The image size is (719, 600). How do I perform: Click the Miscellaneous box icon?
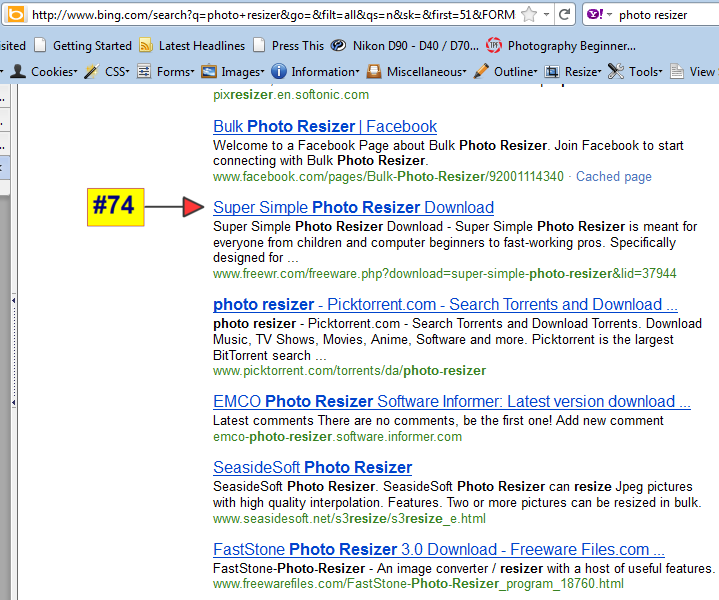click(x=374, y=72)
